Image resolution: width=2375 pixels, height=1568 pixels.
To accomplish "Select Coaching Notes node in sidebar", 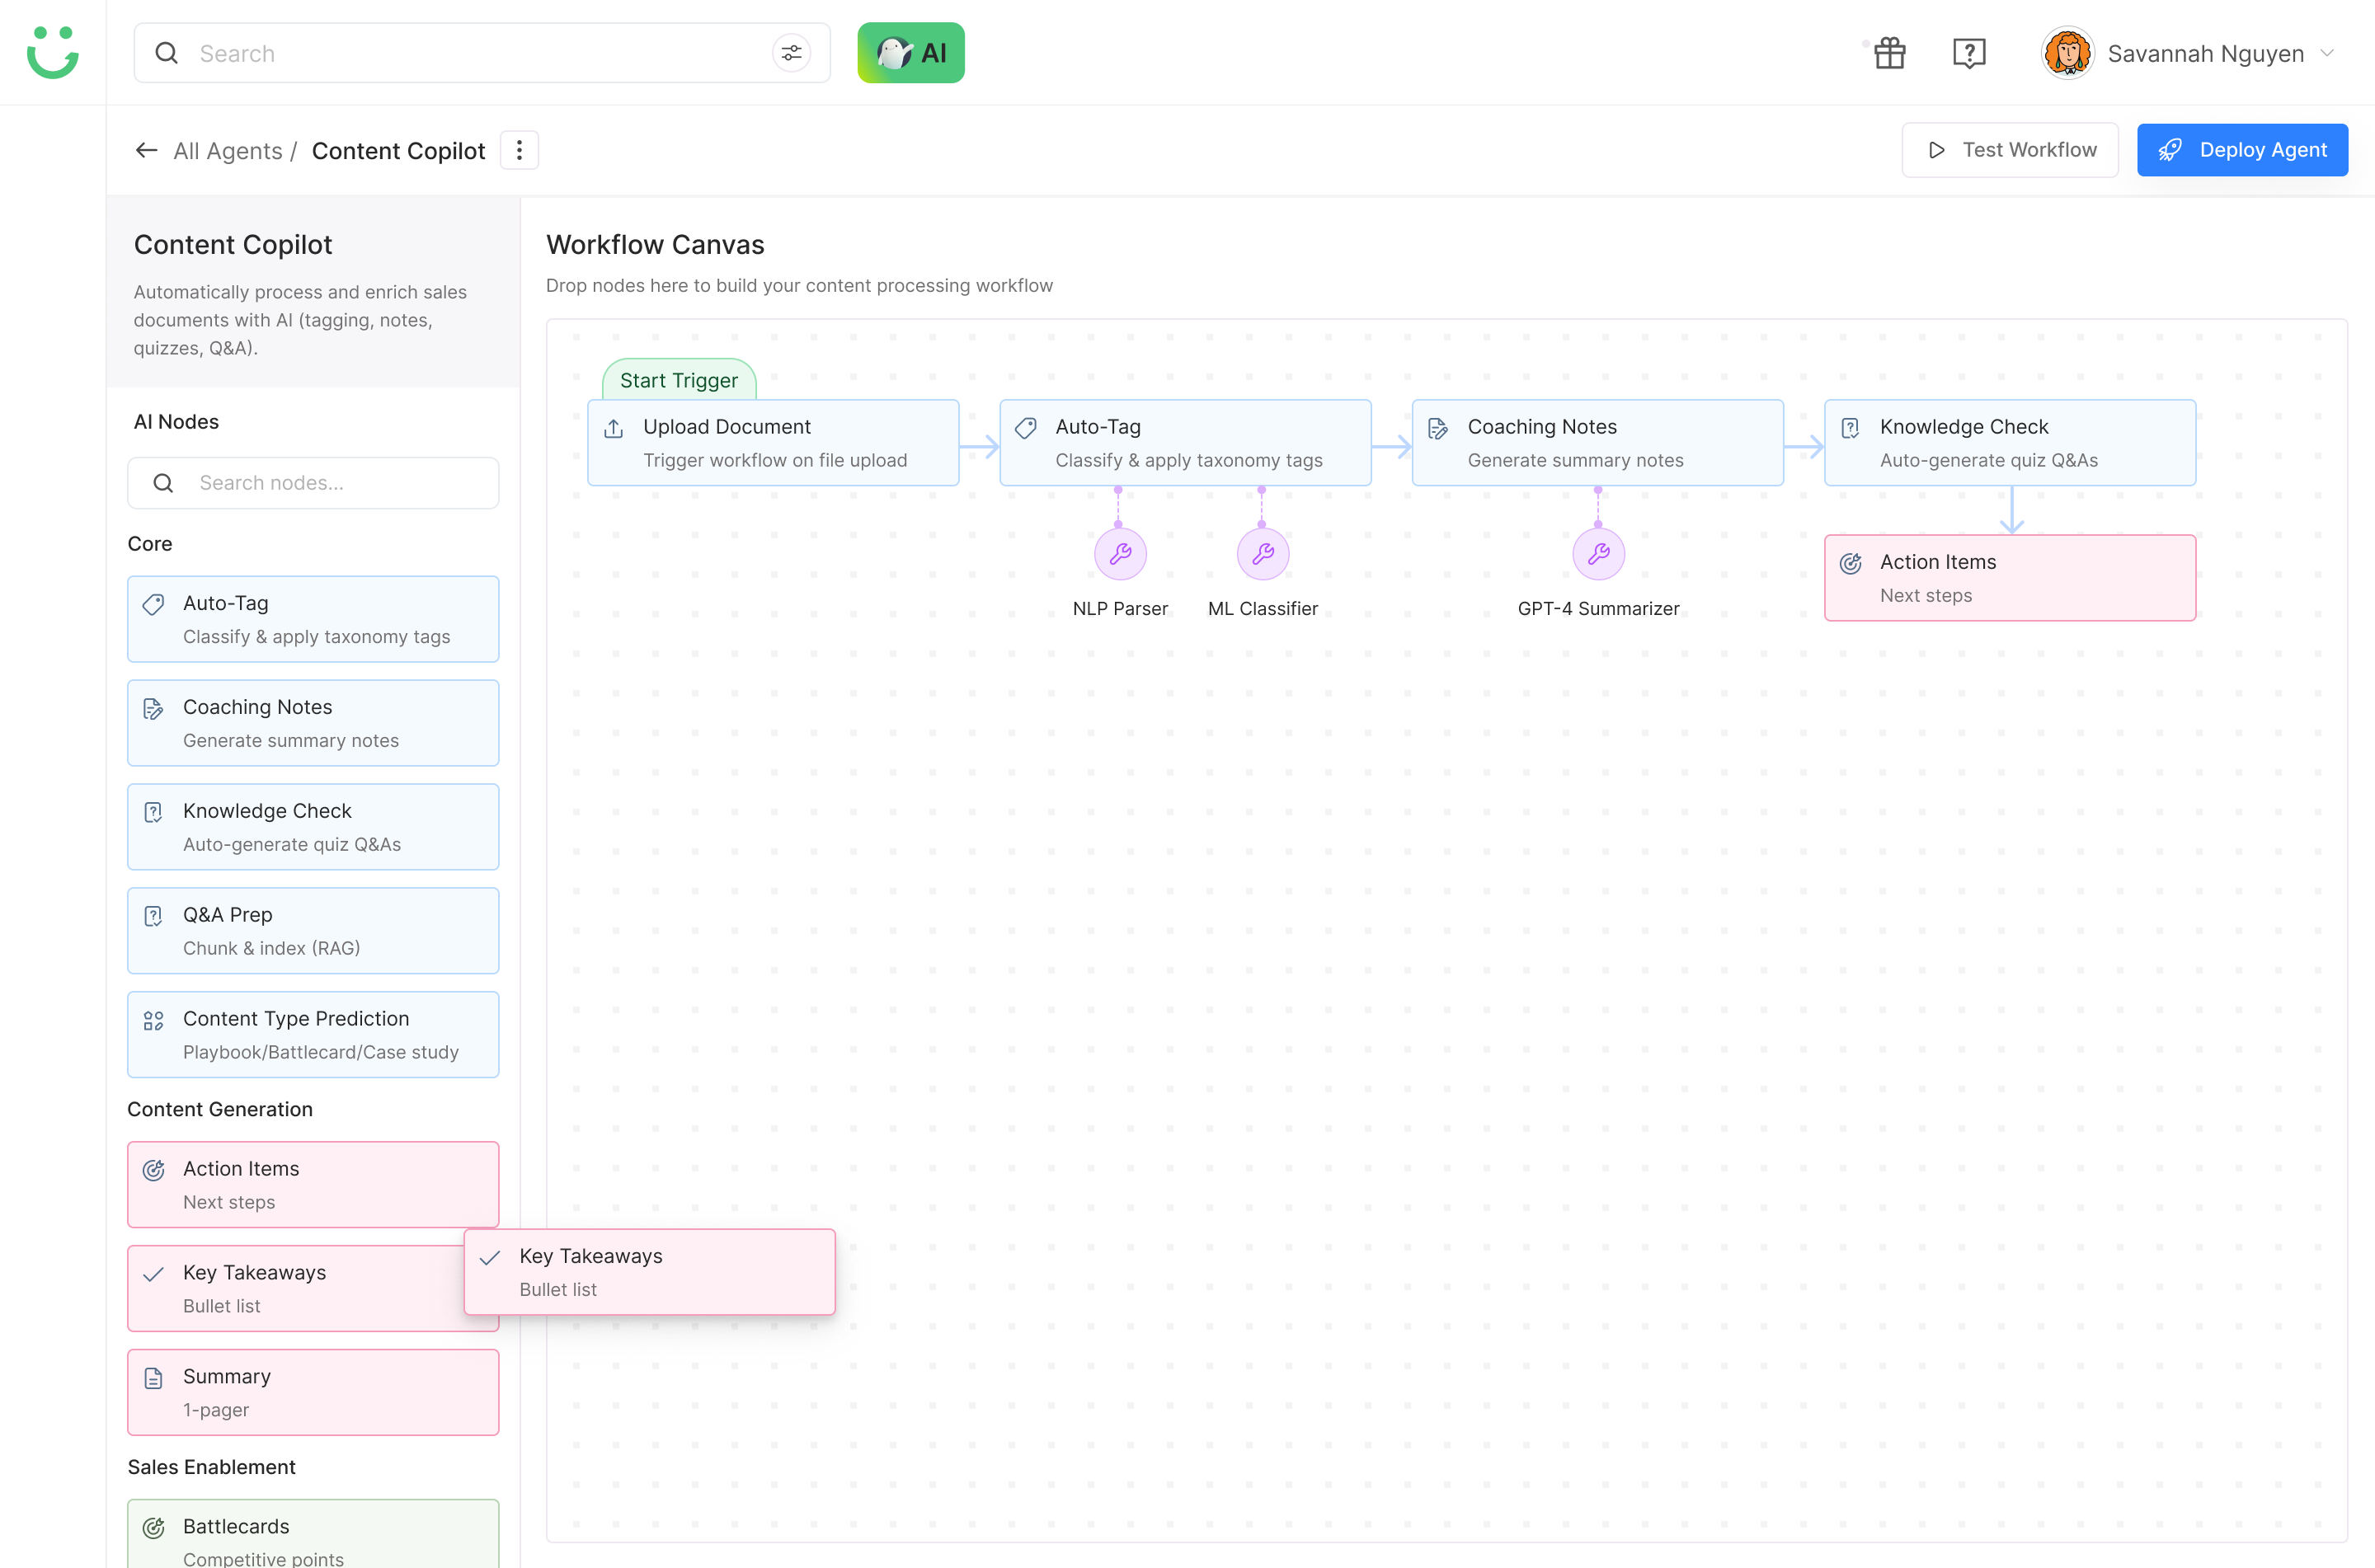I will [313, 723].
